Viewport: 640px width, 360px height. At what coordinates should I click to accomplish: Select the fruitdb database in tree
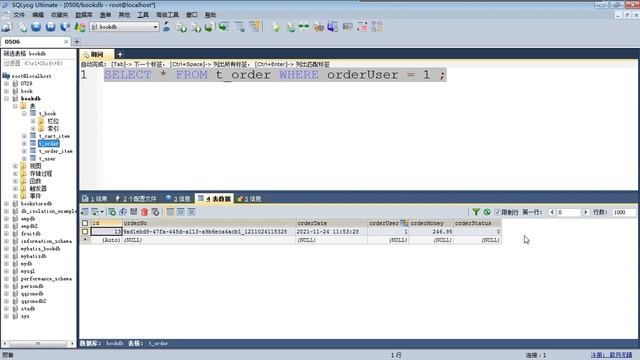coord(31,233)
